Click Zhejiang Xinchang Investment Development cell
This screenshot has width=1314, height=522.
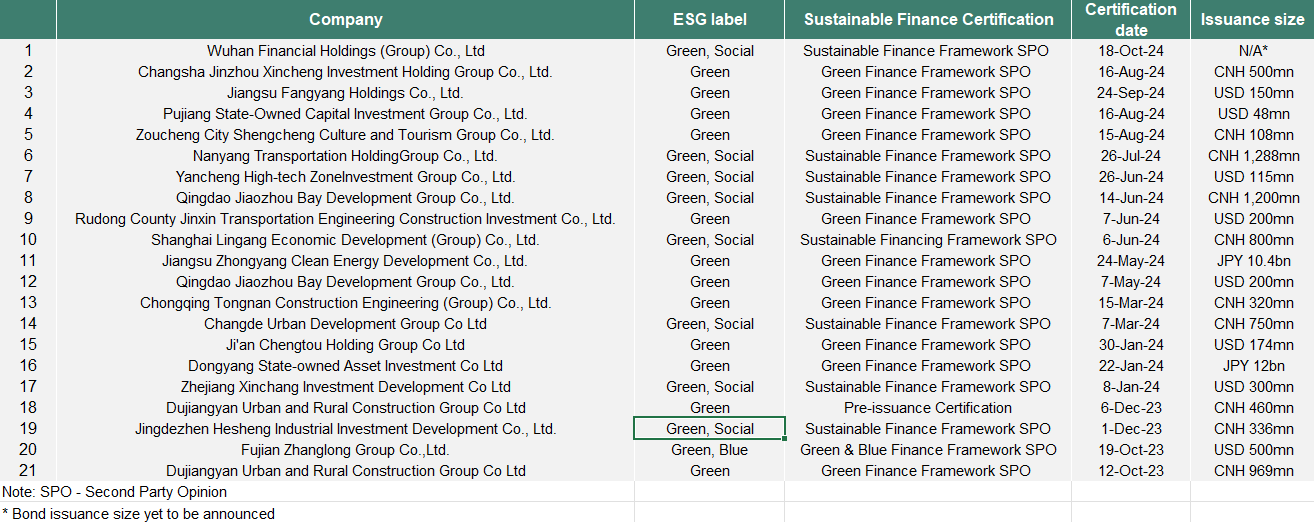[345, 387]
